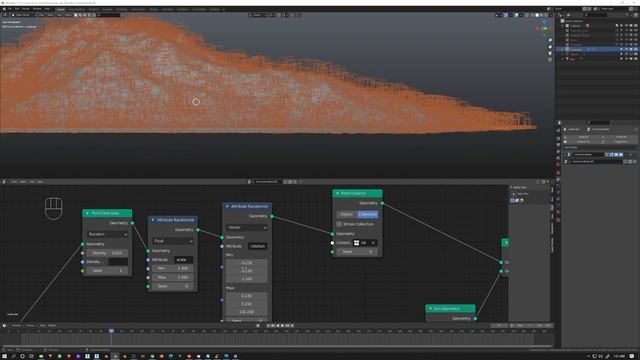
Task: Open the outliner filter dropdown
Action: pos(629,15)
